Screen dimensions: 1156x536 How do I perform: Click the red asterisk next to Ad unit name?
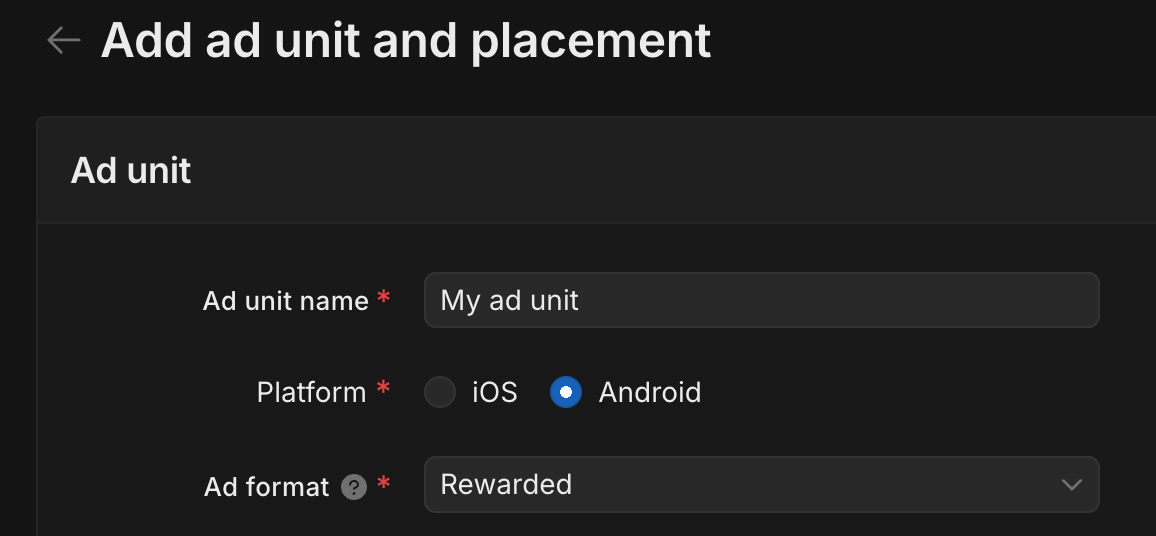(384, 299)
